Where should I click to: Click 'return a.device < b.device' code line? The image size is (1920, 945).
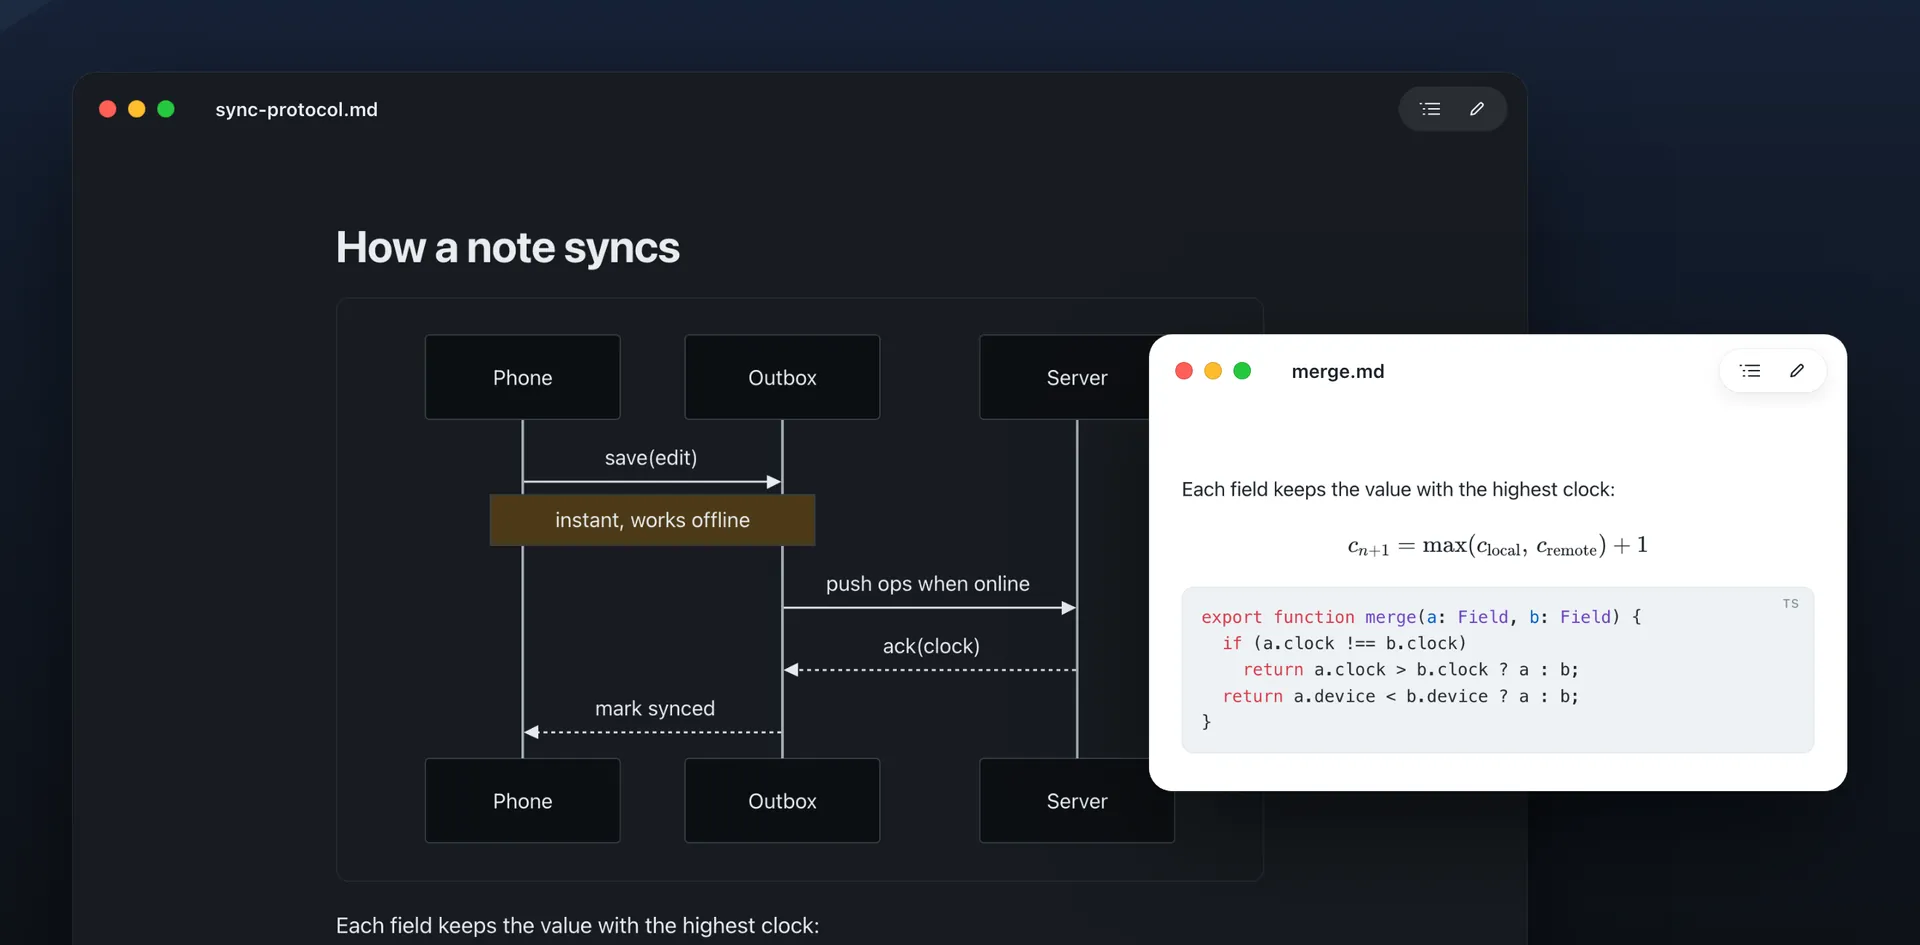click(1400, 696)
